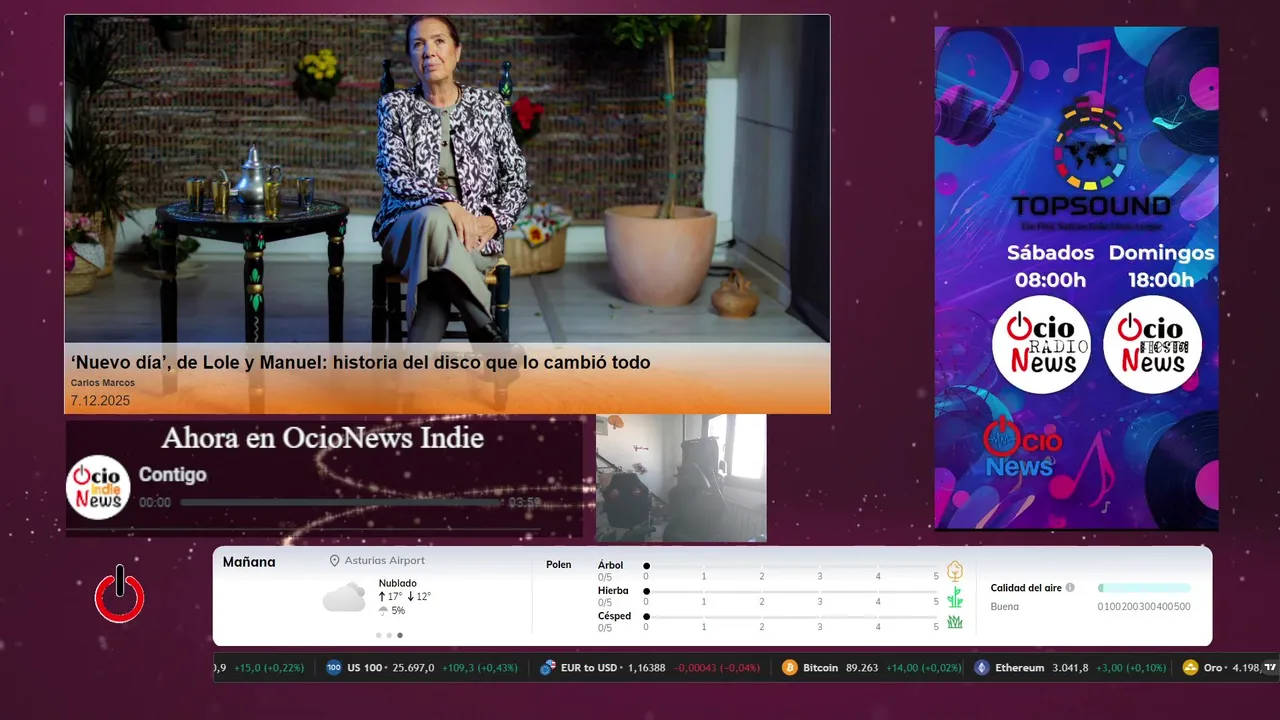Screen dimensions: 1280x720
Task: Open the Ethereum ticker label
Action: tap(1019, 668)
